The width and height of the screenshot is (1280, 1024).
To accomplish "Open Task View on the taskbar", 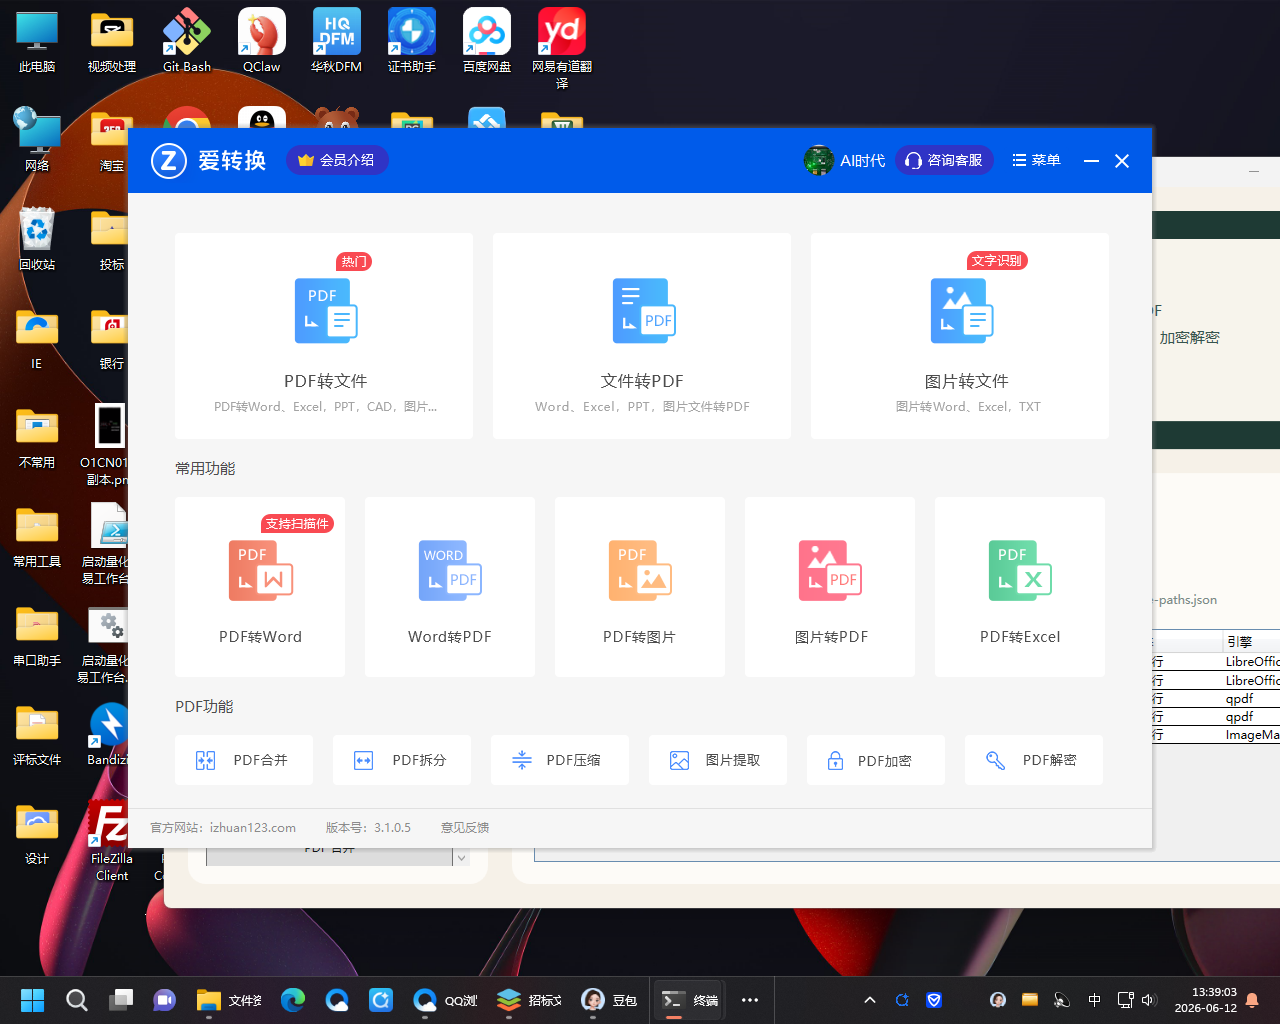I will pyautogui.click(x=121, y=1000).
